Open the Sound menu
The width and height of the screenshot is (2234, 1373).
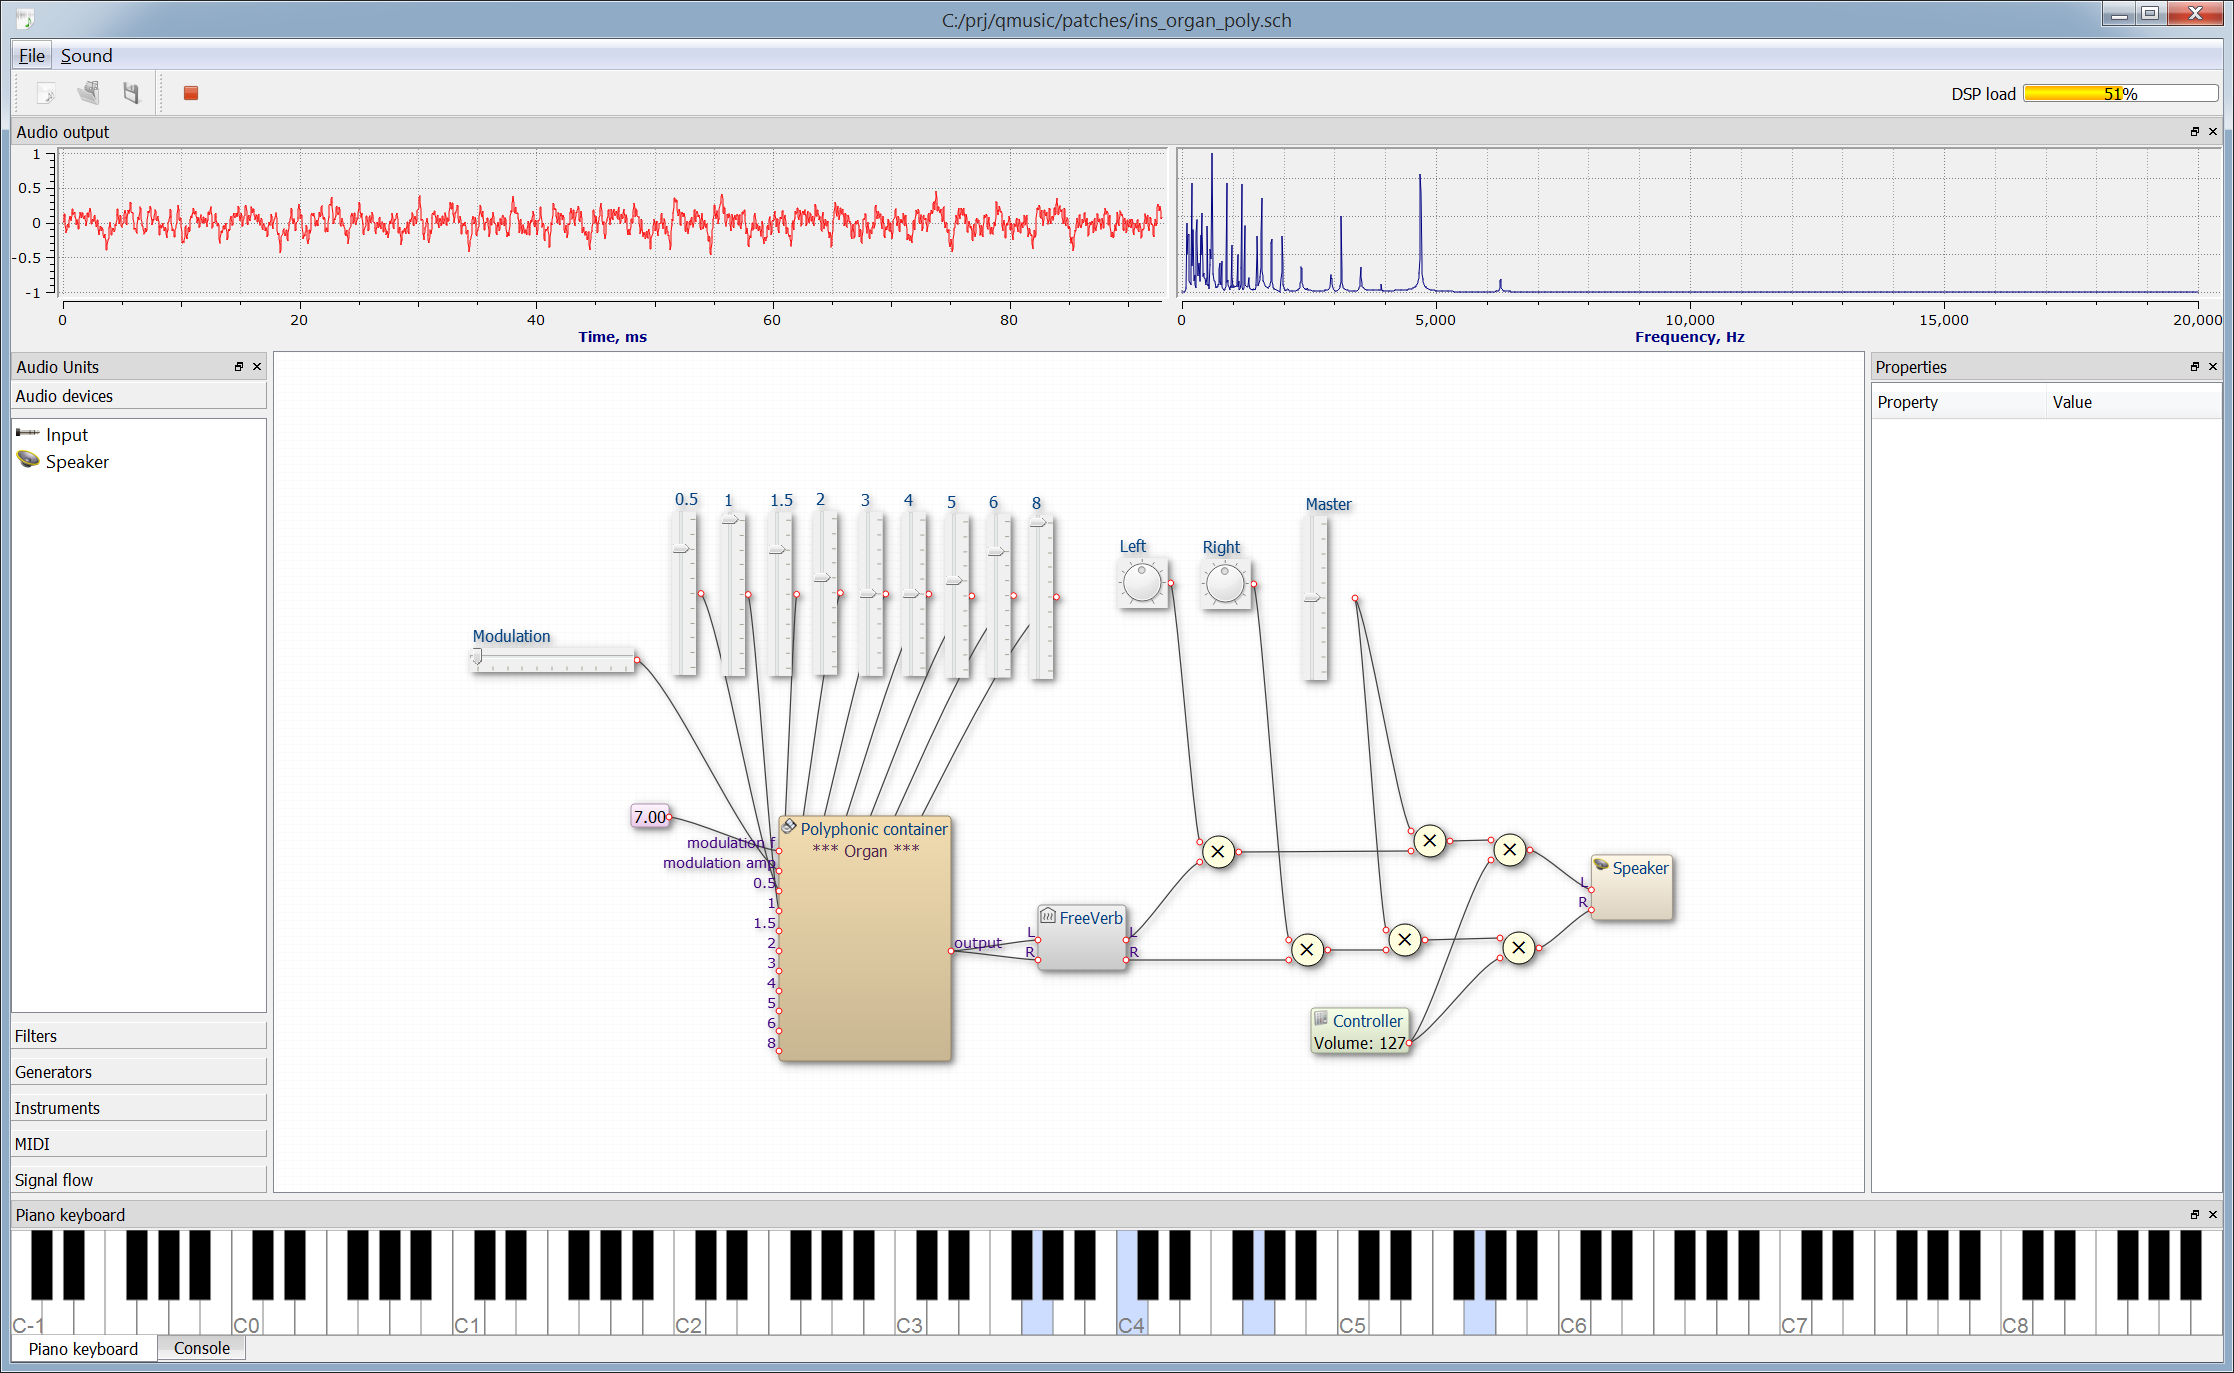[x=86, y=56]
